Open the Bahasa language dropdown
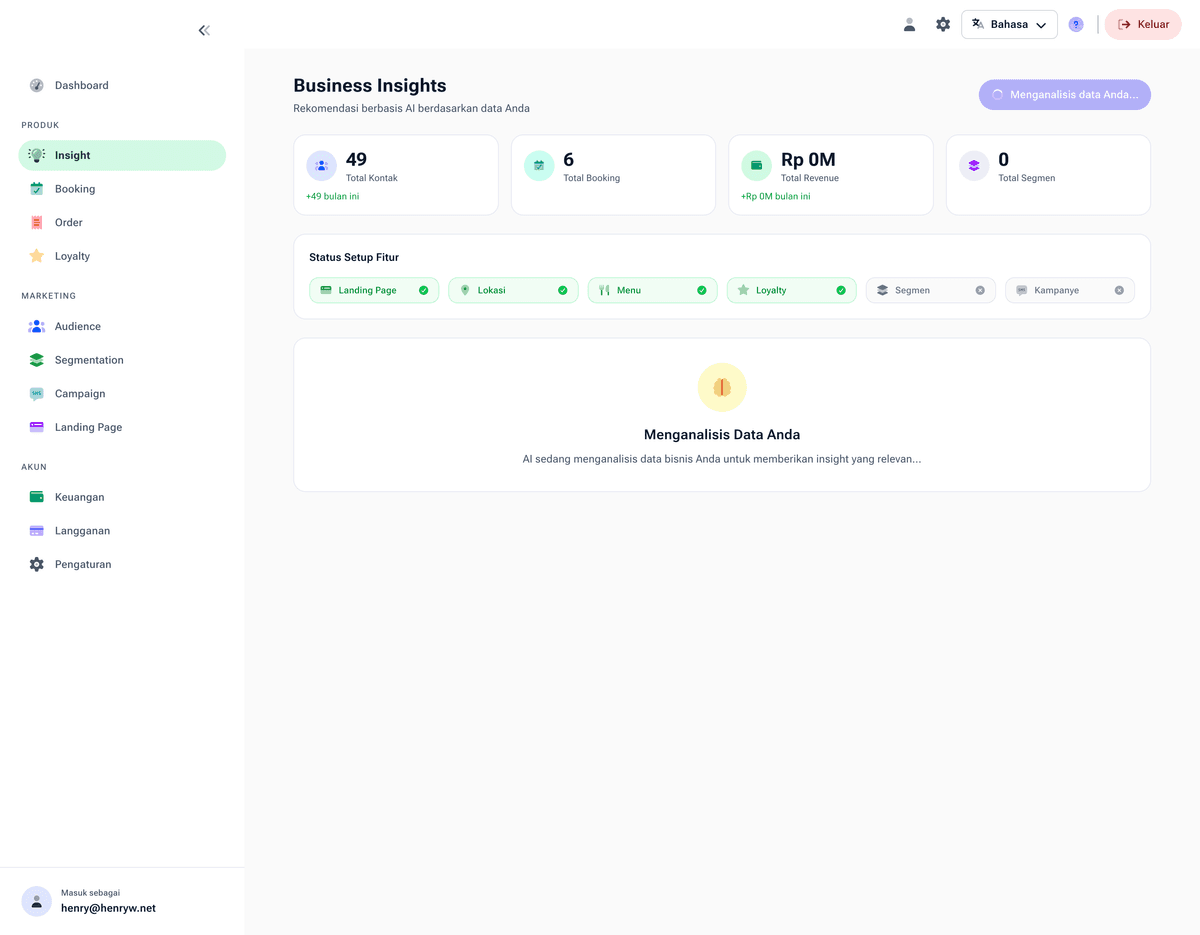Image resolution: width=1200 pixels, height=935 pixels. pyautogui.click(x=1008, y=24)
